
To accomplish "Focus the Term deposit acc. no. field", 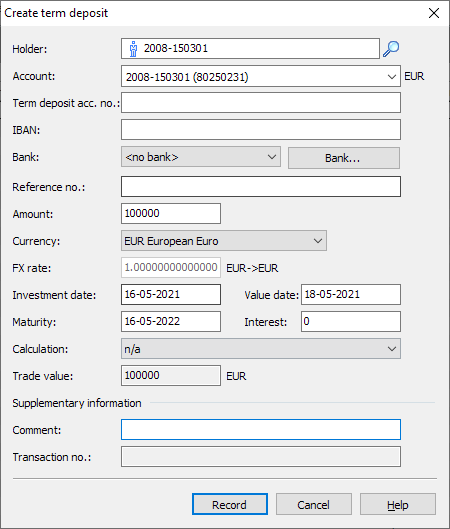I will point(261,103).
